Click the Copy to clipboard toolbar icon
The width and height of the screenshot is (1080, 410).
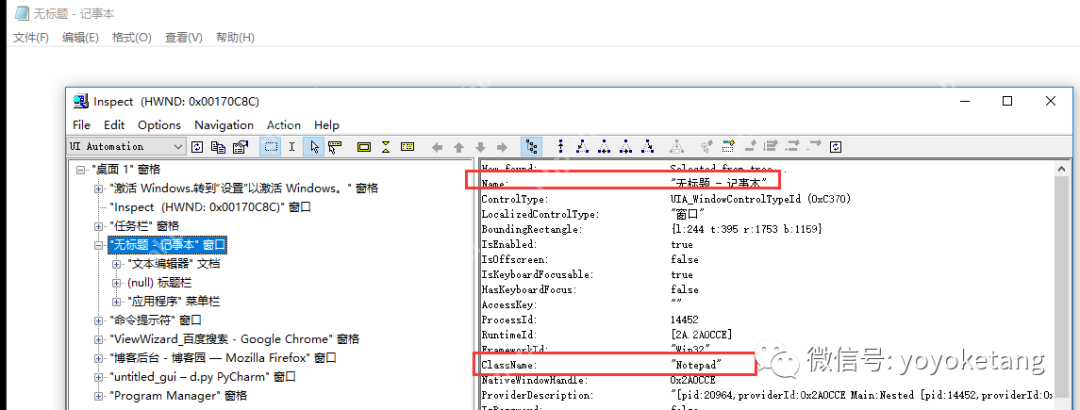coord(218,147)
